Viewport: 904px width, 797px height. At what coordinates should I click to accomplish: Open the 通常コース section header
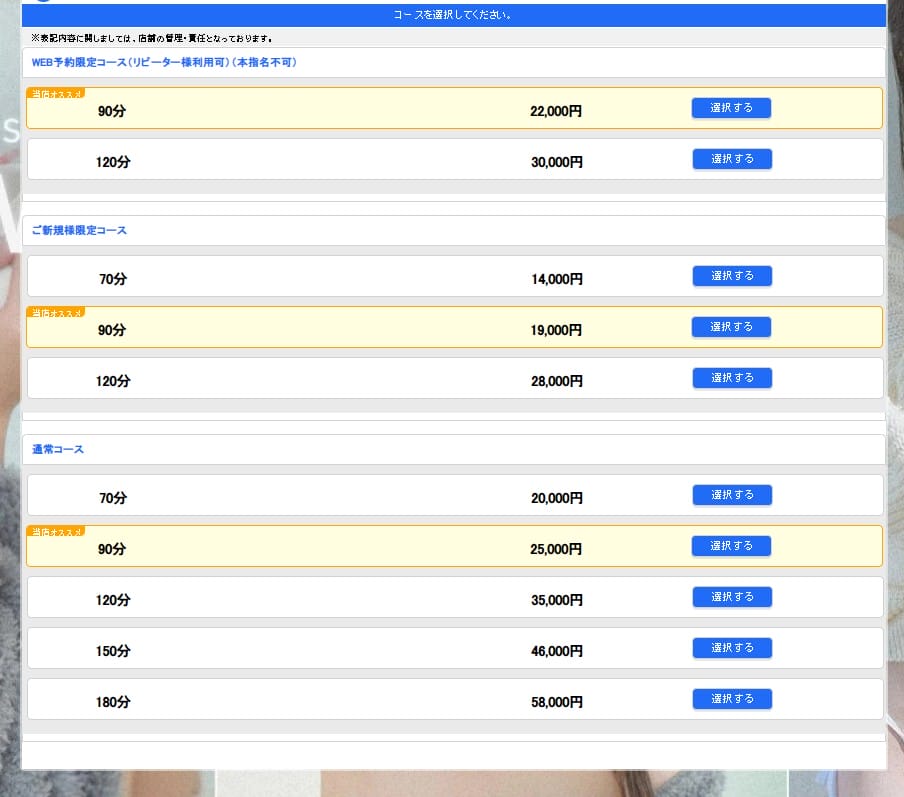56,449
